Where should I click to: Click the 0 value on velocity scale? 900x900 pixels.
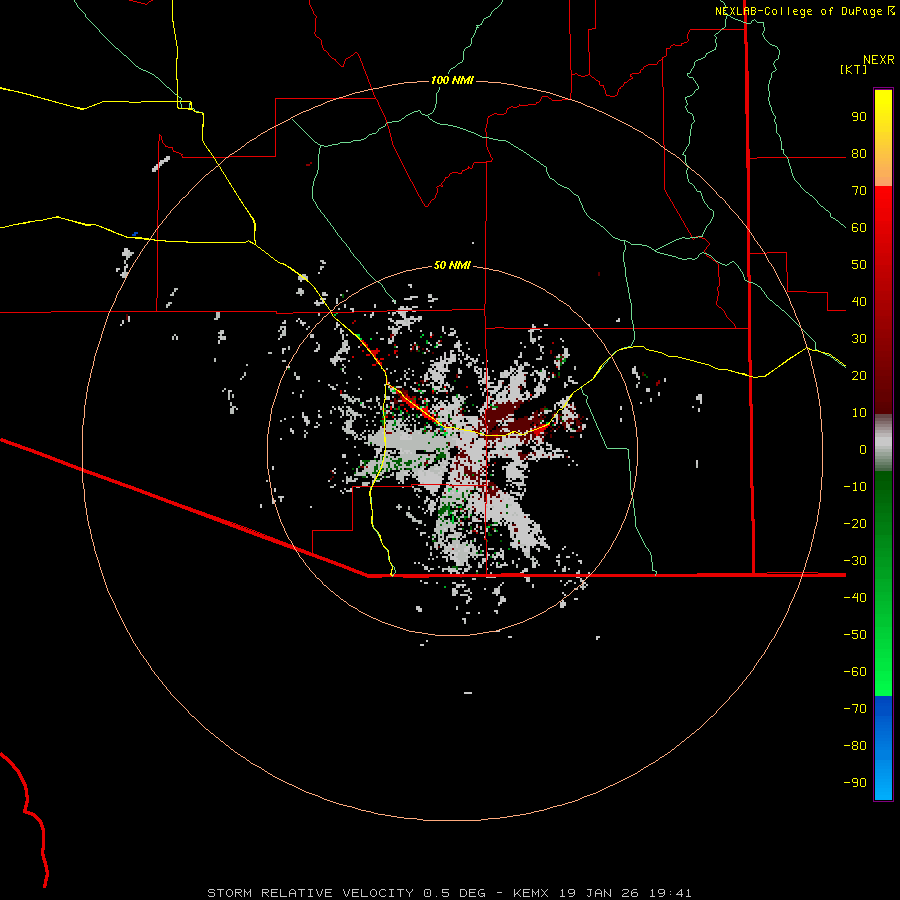[863, 450]
